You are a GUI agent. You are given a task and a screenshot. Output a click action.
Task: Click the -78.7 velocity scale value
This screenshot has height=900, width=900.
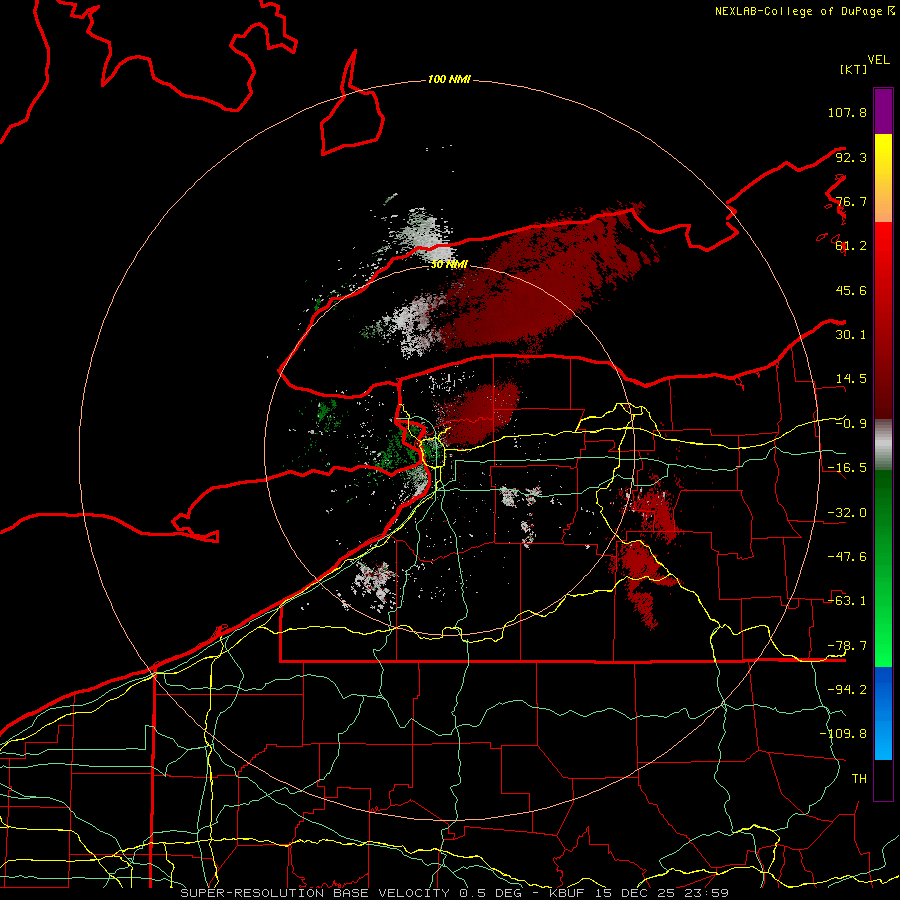847,646
